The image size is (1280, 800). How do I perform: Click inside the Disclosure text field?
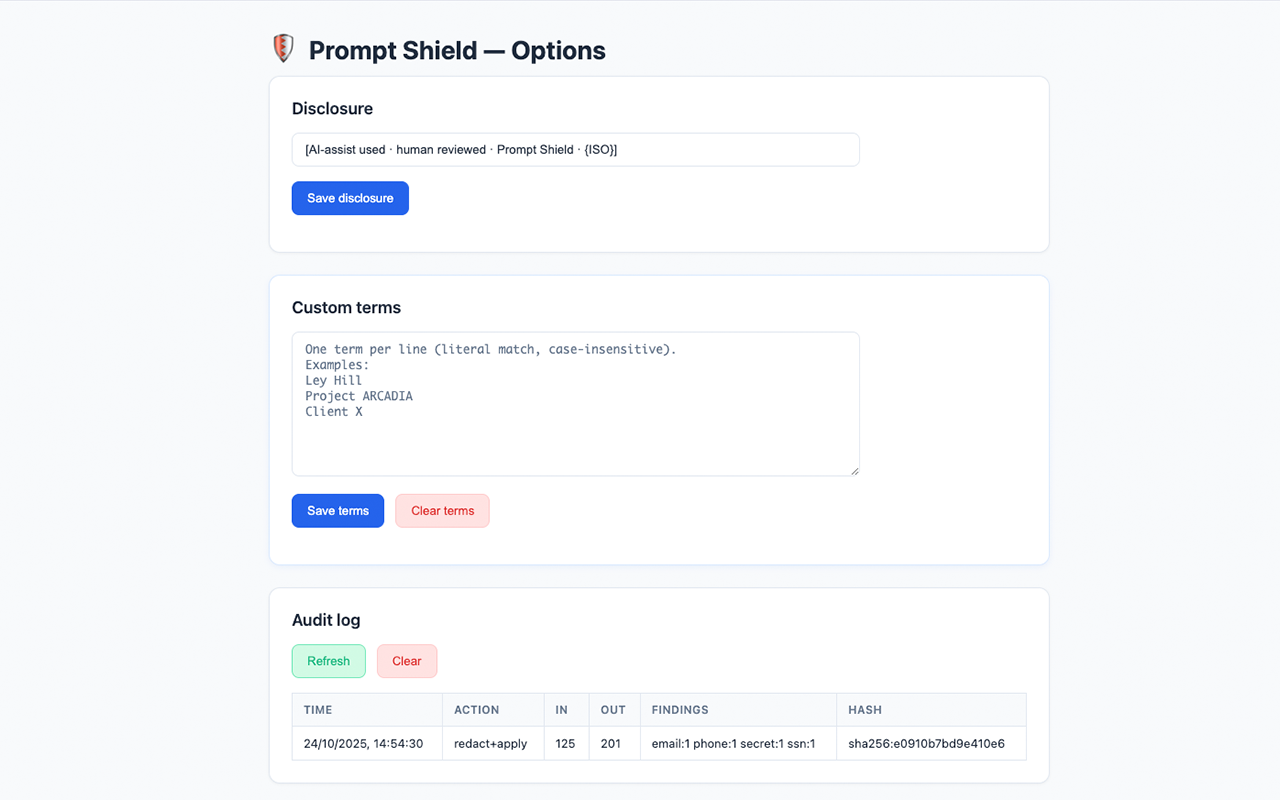(575, 149)
